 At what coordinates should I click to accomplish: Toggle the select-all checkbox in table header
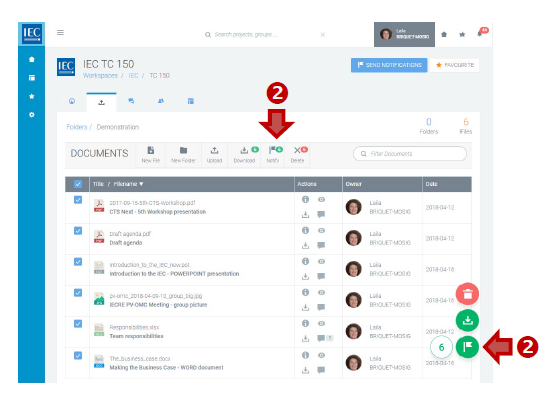(78, 184)
